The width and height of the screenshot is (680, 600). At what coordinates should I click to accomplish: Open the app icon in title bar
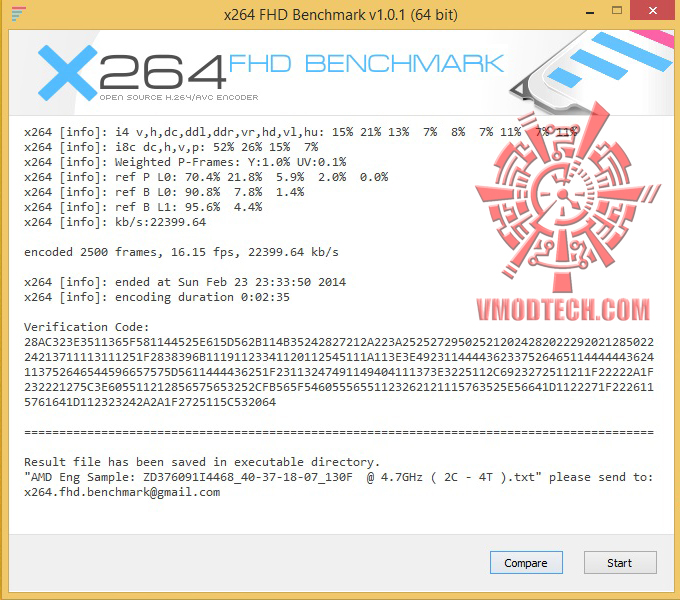point(18,14)
